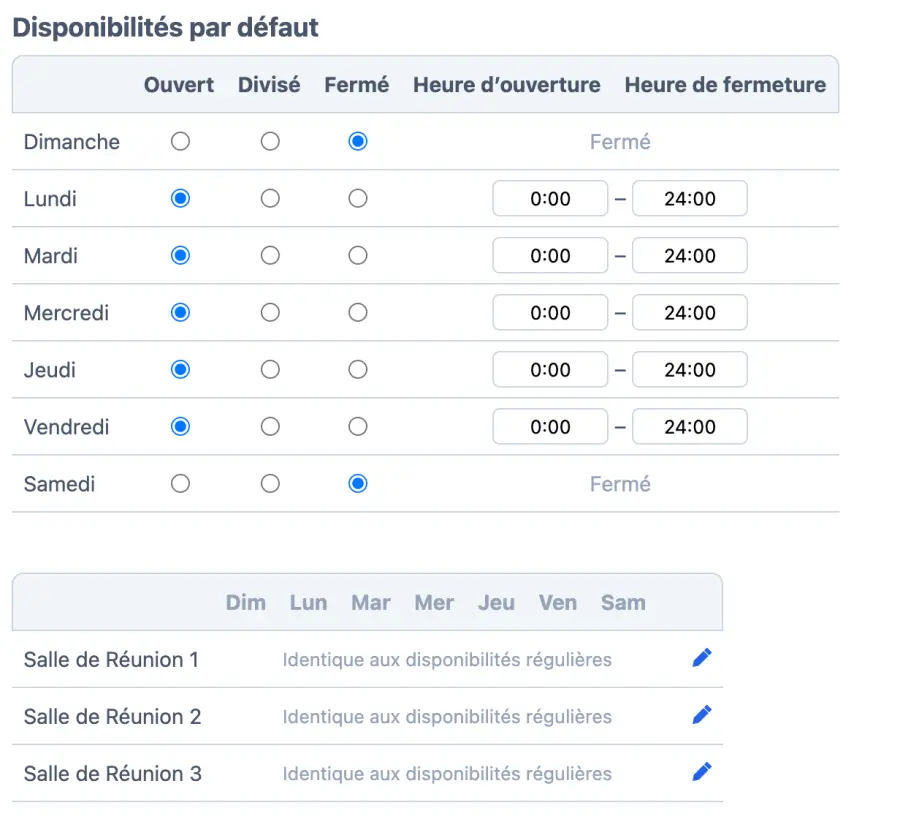Change Vendredi closing time field
Image resolution: width=900 pixels, height=819 pixels.
(x=690, y=427)
